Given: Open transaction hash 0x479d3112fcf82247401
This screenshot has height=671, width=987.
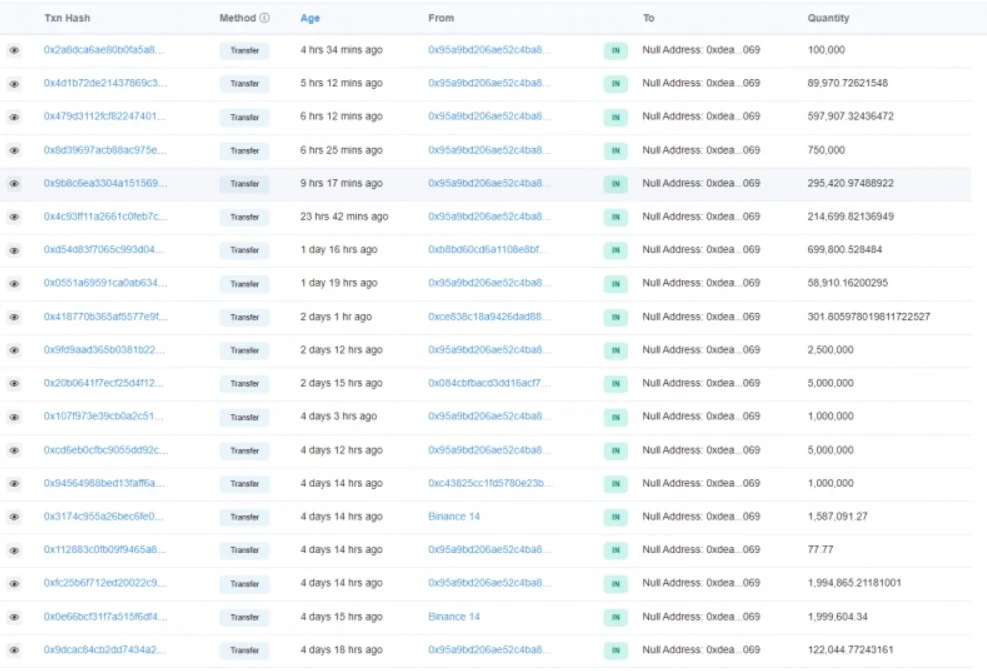Looking at the screenshot, I should pyautogui.click(x=105, y=116).
